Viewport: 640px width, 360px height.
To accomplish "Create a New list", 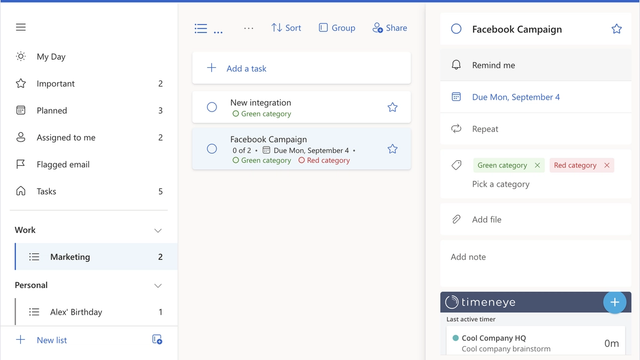I will pos(51,340).
